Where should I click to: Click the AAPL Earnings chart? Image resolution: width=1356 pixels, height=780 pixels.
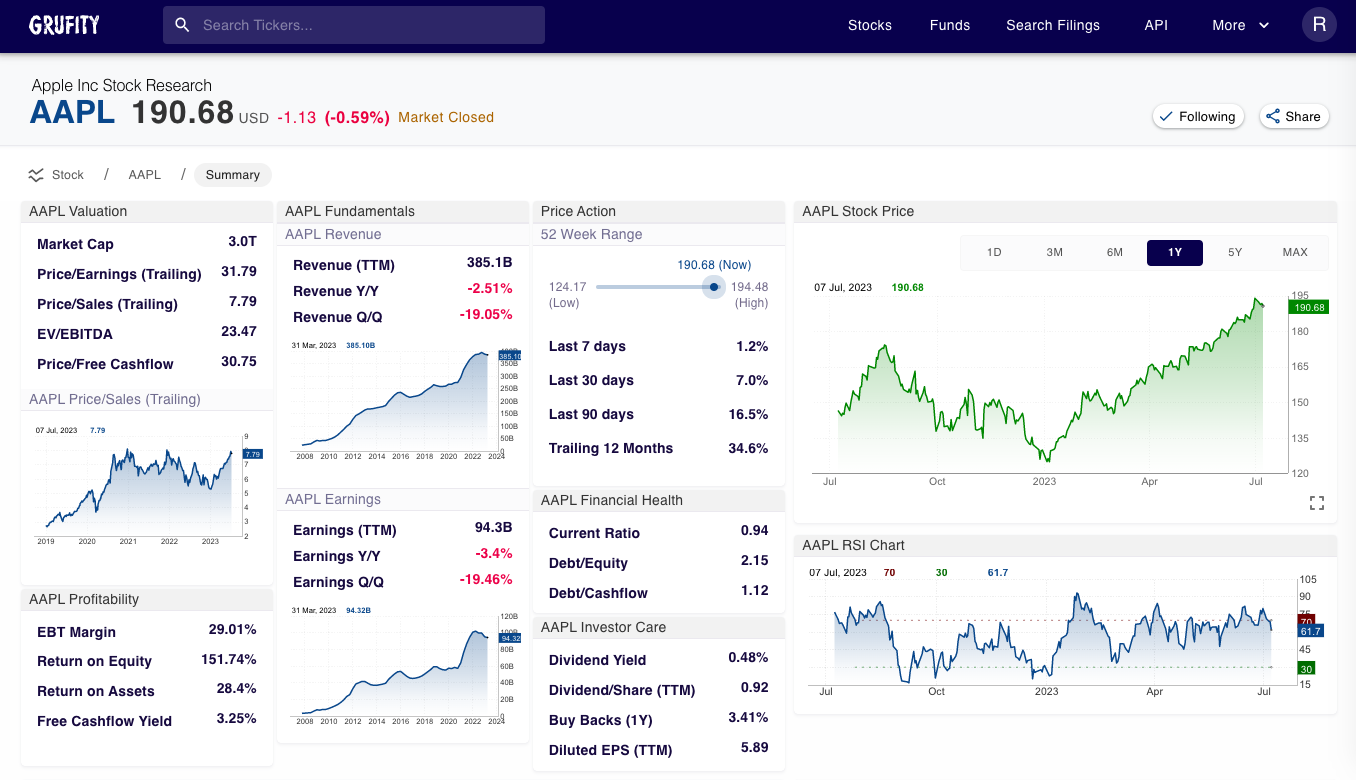tap(405, 664)
